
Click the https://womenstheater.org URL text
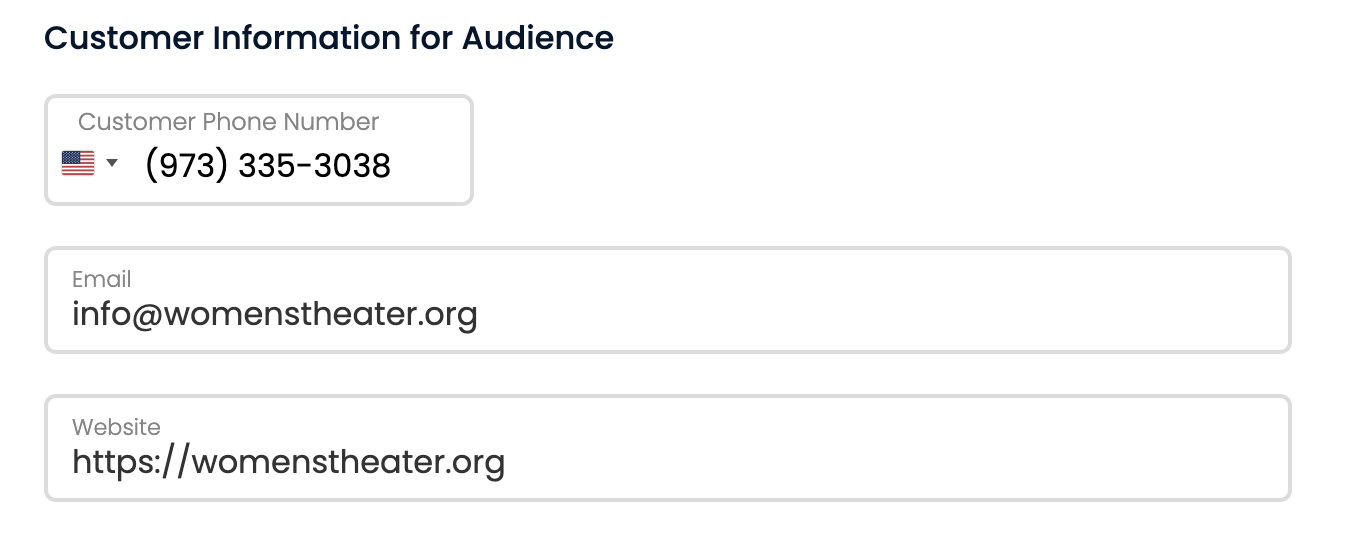[288, 462]
